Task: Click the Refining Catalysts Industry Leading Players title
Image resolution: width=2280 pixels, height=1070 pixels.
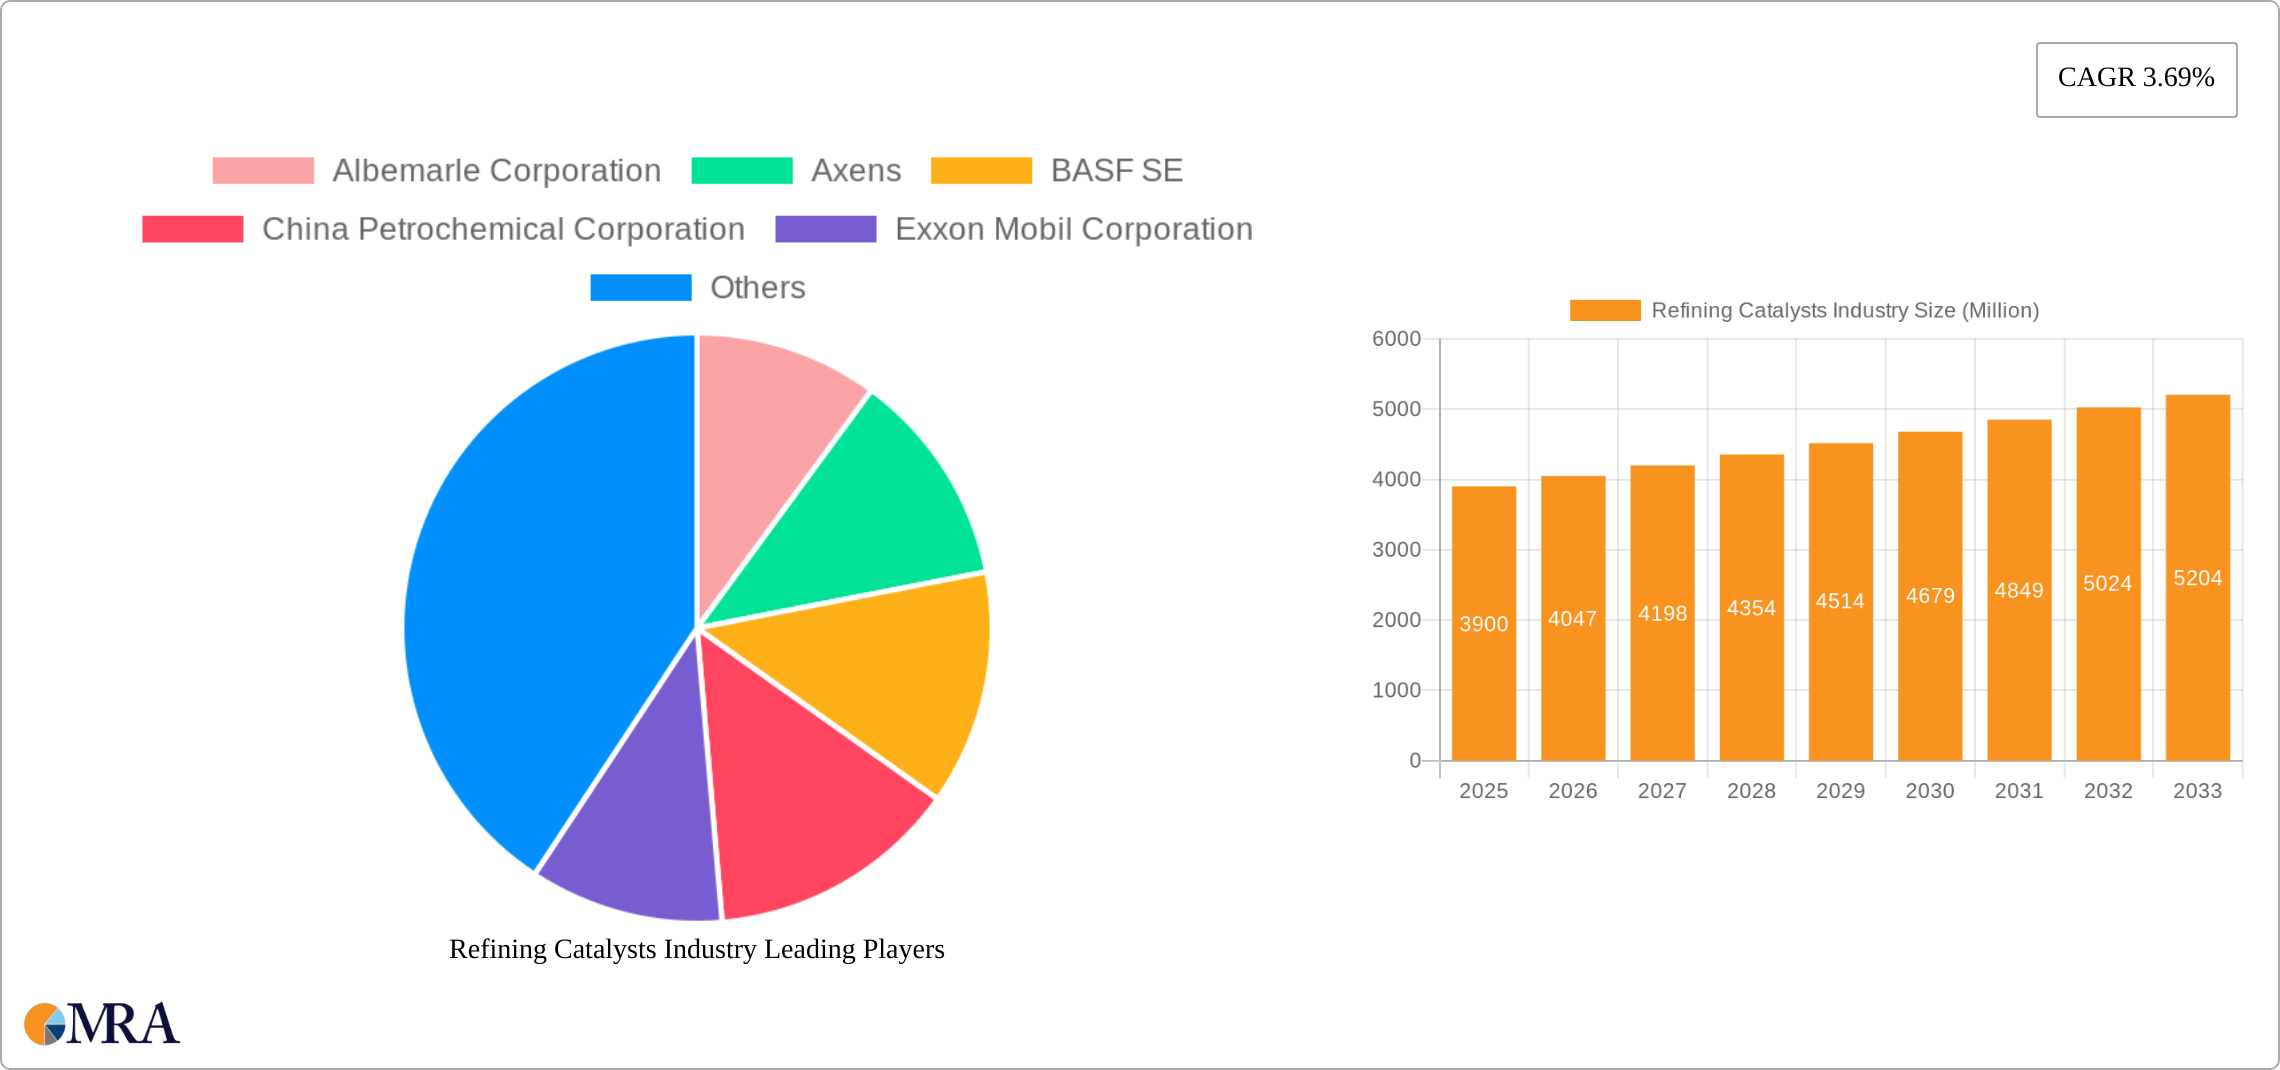Action: pyautogui.click(x=697, y=950)
